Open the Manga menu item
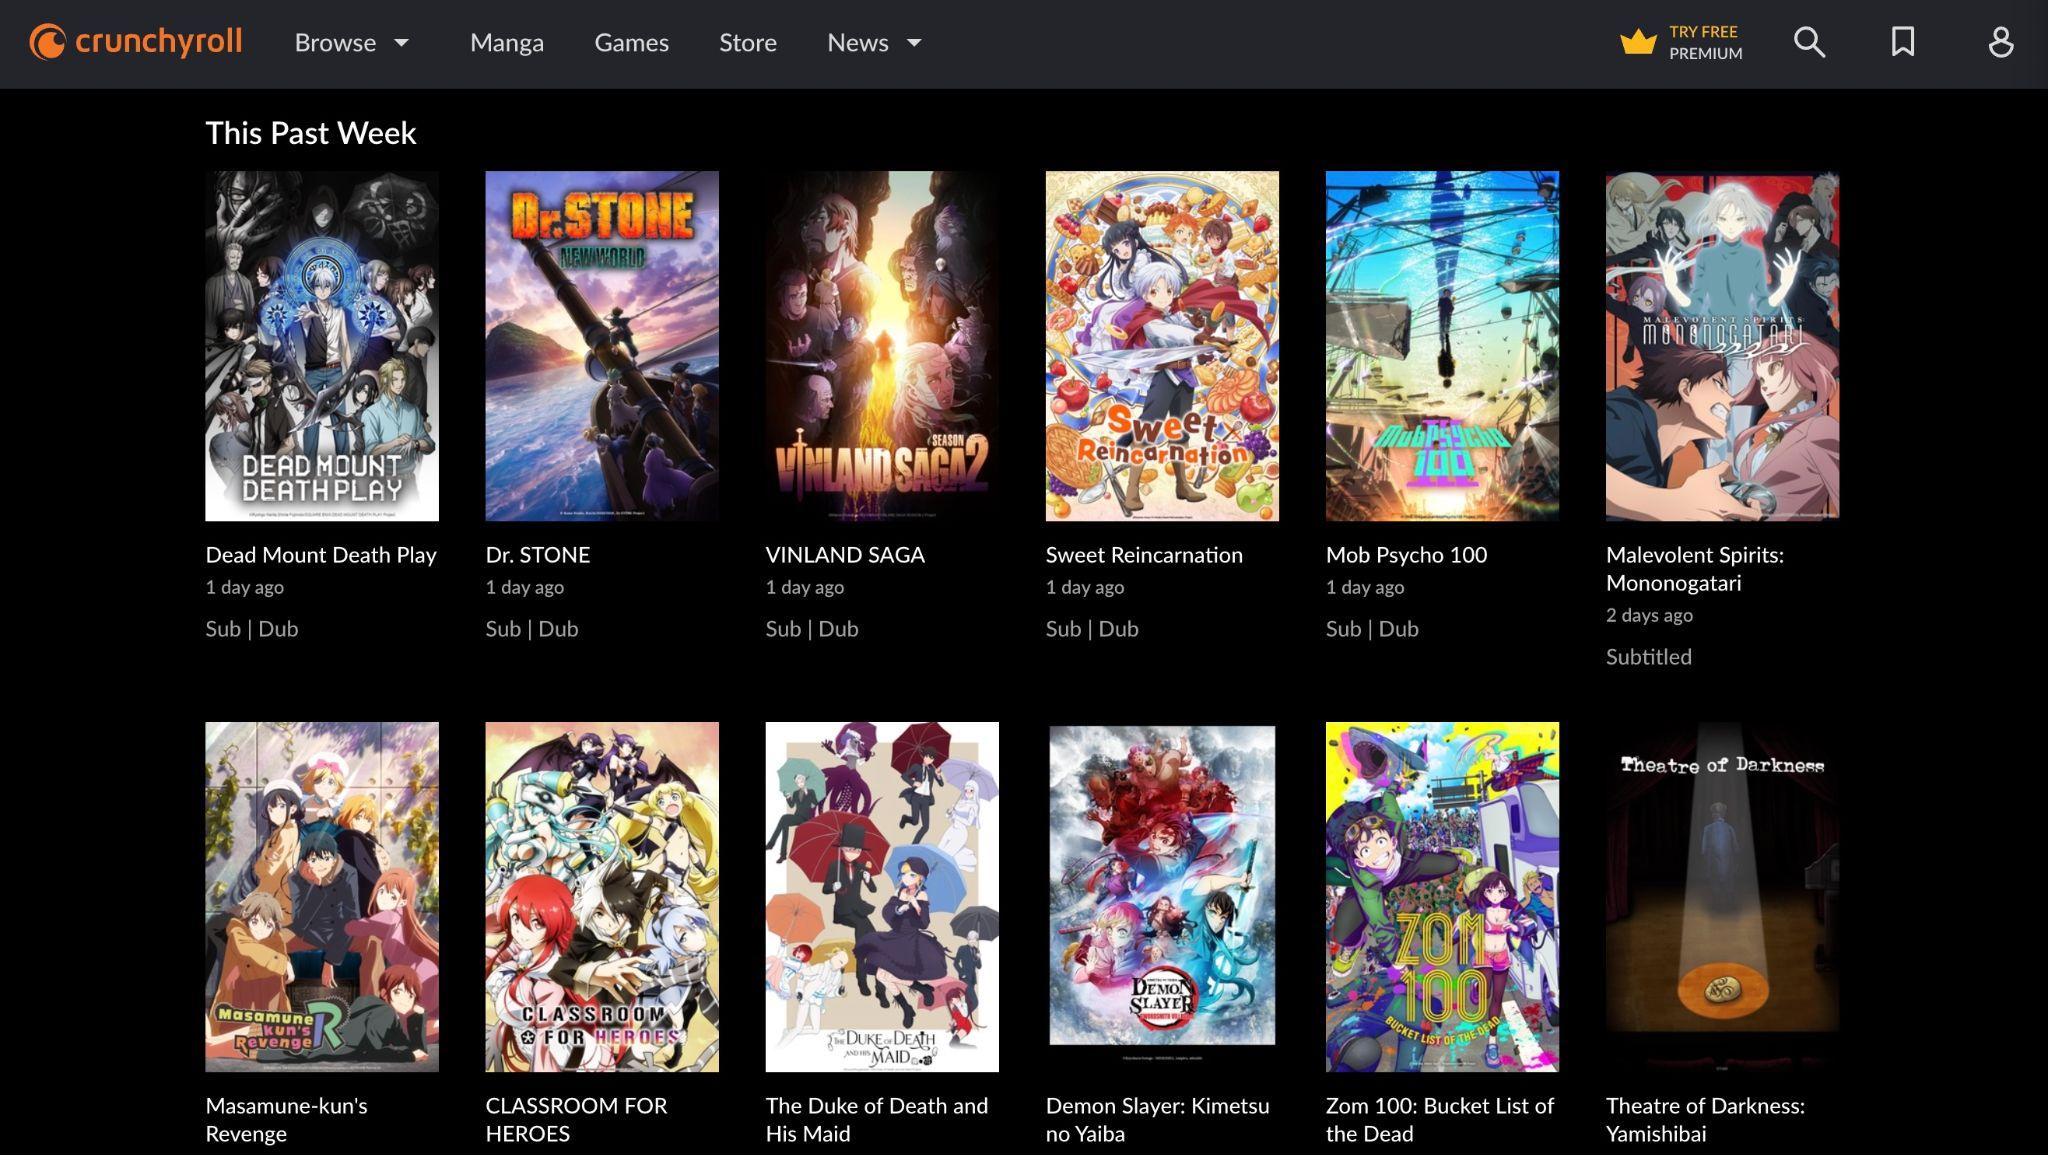This screenshot has width=2048, height=1155. [507, 43]
